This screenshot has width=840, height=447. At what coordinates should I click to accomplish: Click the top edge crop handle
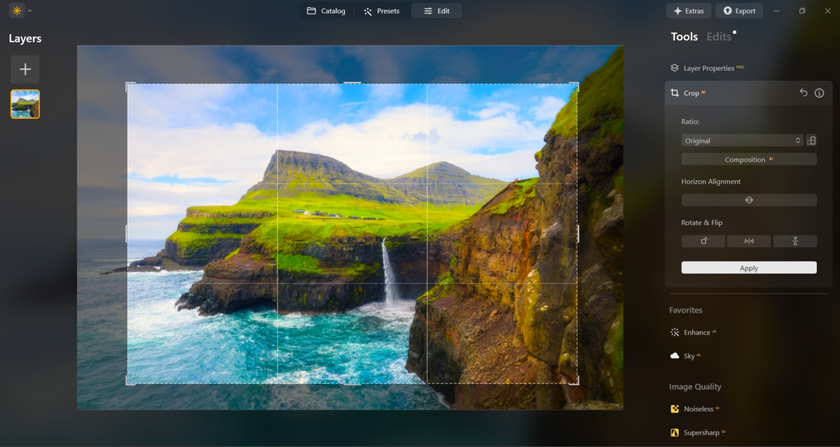[x=352, y=83]
